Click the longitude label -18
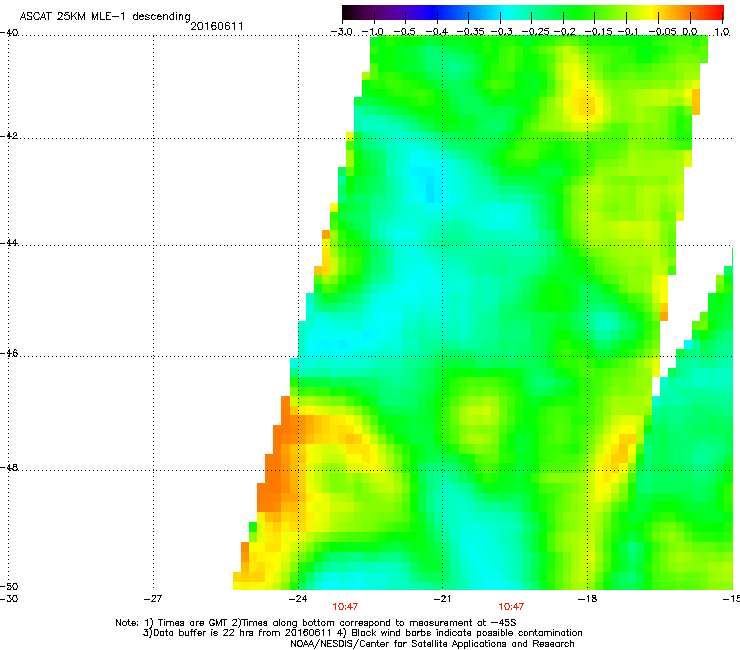The width and height of the screenshot is (740, 650). point(587,599)
